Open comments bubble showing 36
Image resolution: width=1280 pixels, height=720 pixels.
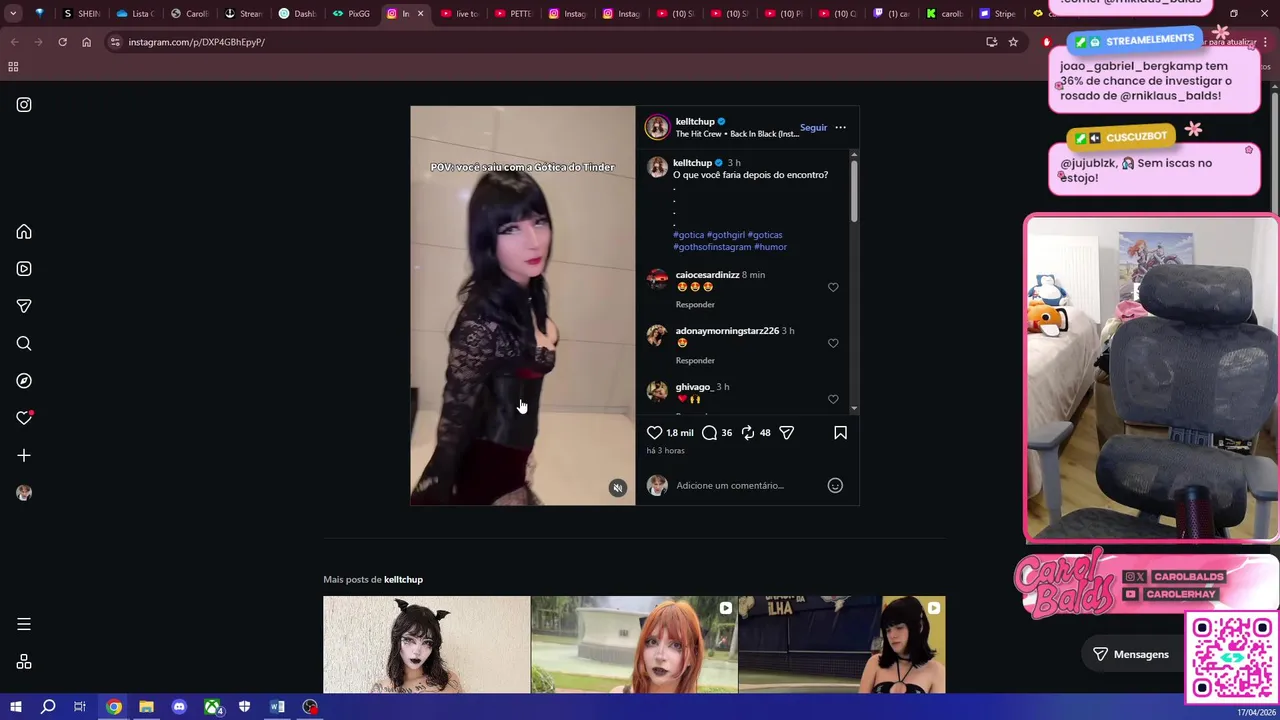[x=709, y=433]
